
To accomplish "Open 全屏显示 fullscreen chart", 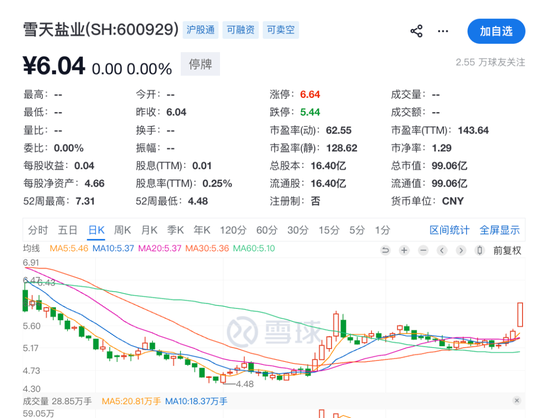I will click(499, 230).
